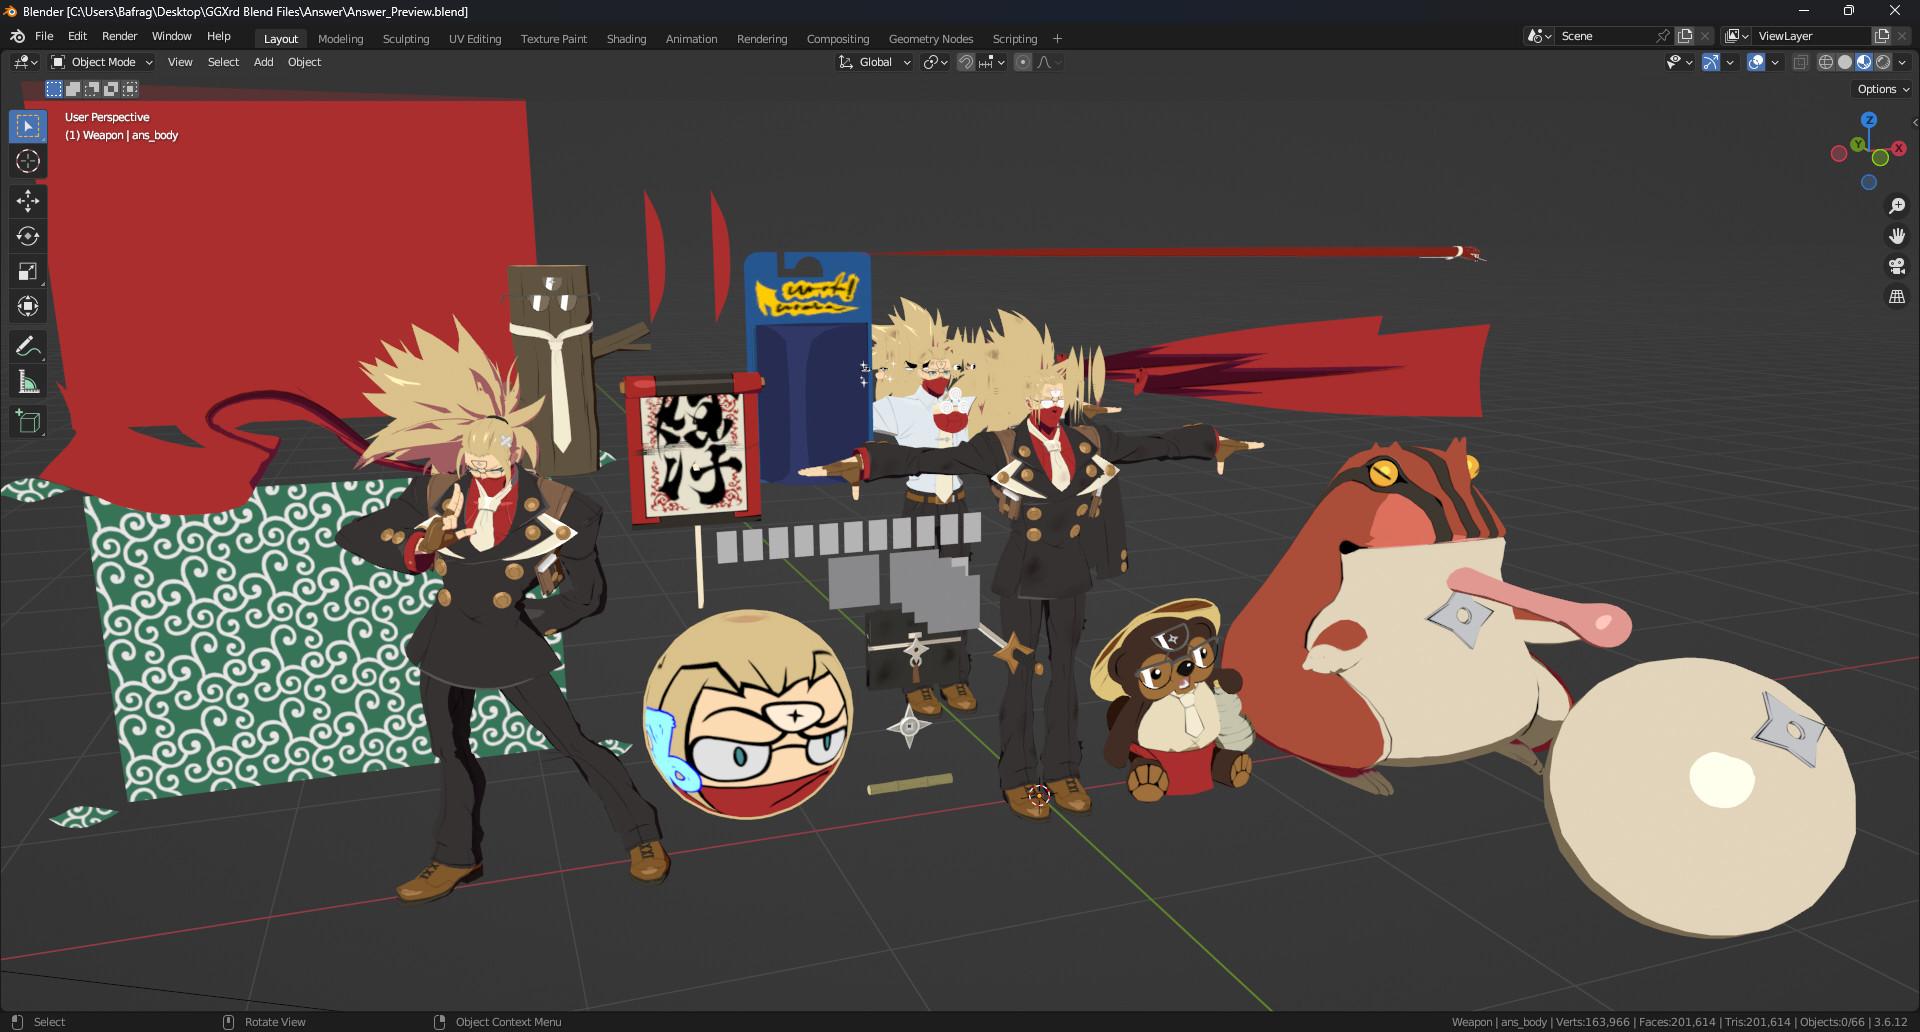Select the Move tool in the toolbar
Screen dimensions: 1920x1032
tap(28, 201)
